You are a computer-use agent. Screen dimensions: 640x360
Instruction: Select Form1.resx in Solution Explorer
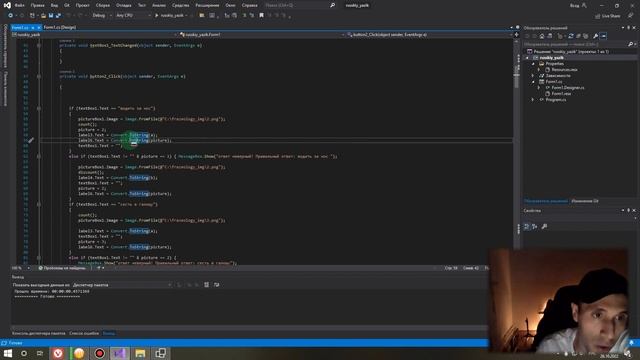[x=561, y=93]
